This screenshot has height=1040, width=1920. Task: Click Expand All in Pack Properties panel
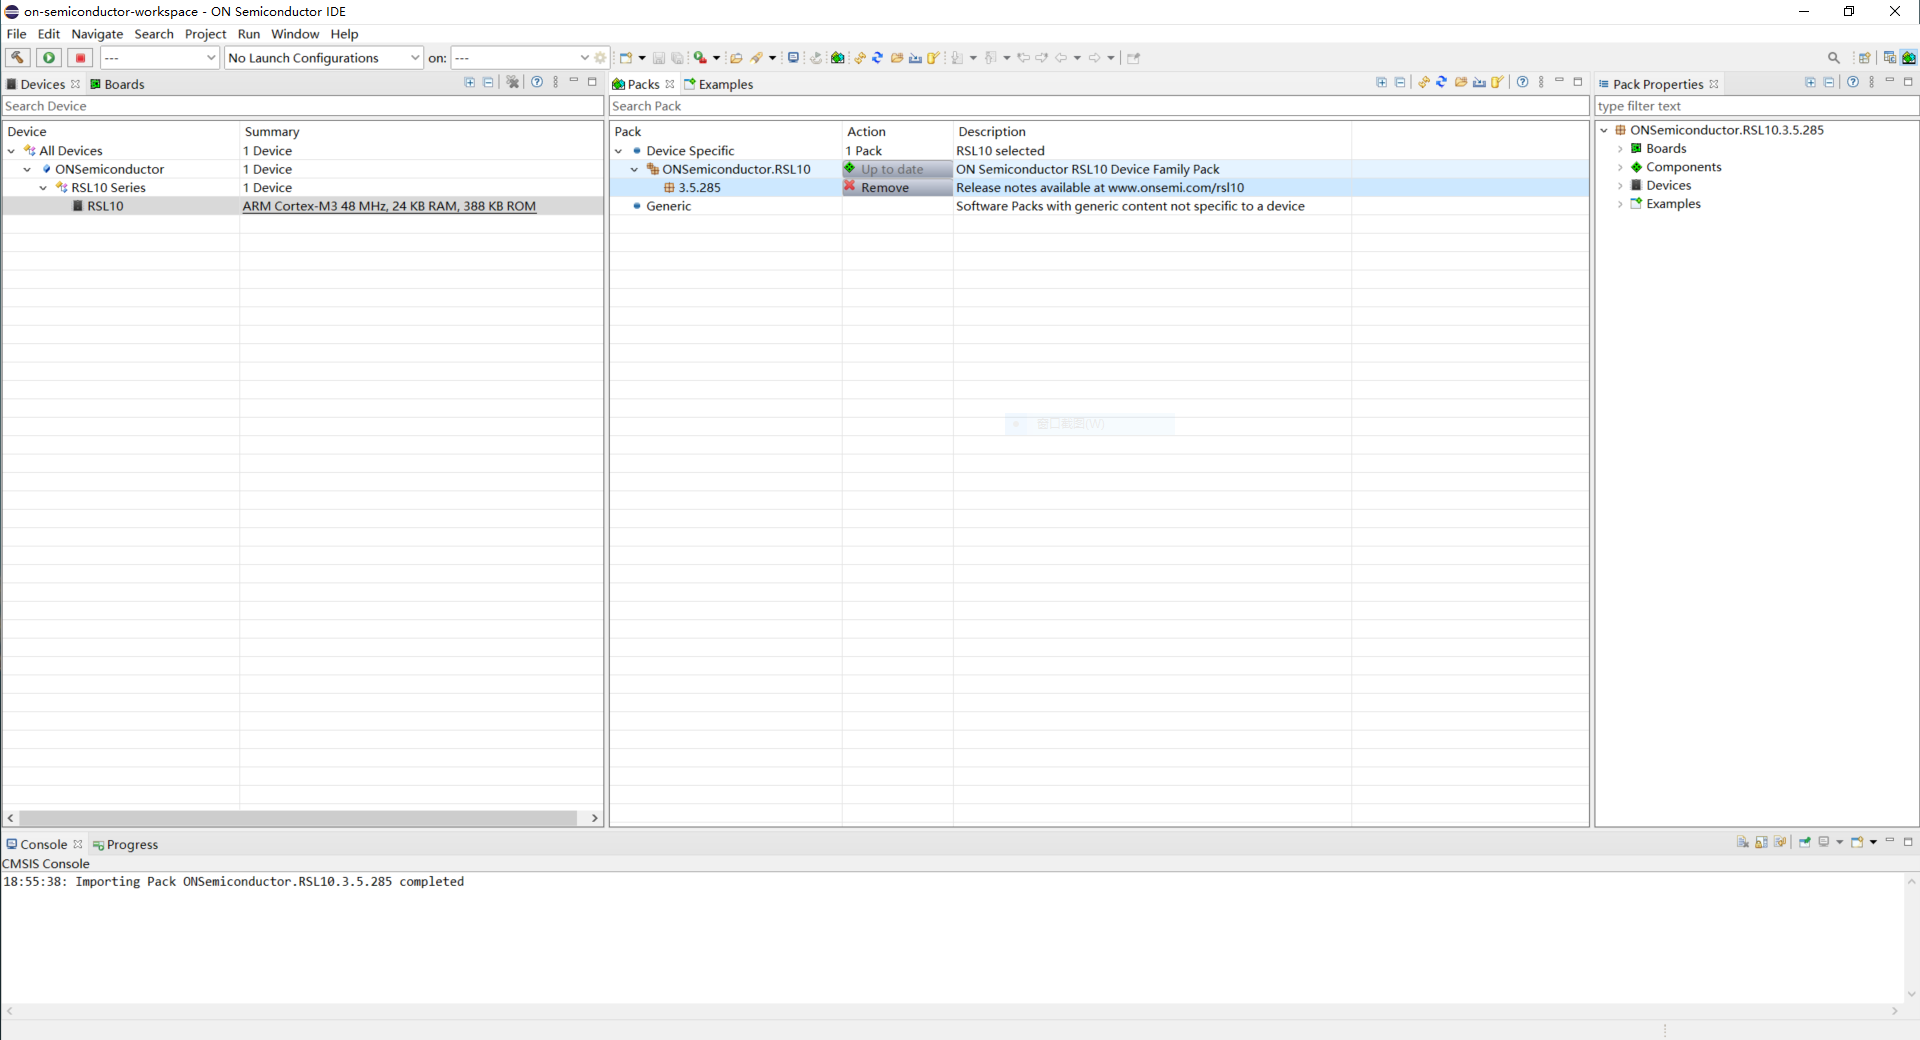tap(1810, 82)
